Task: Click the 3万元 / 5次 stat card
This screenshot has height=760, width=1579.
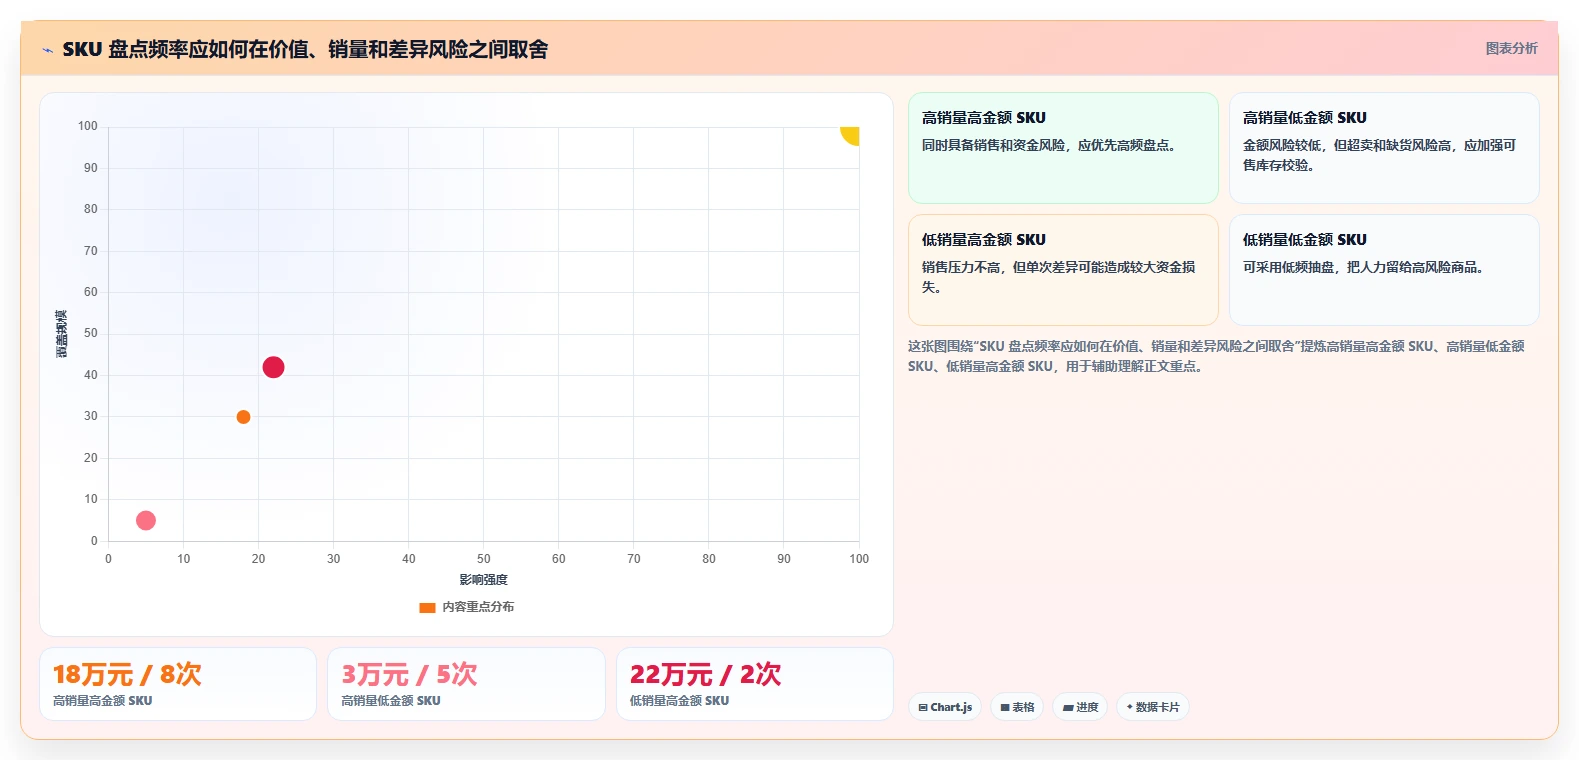Action: (466, 684)
